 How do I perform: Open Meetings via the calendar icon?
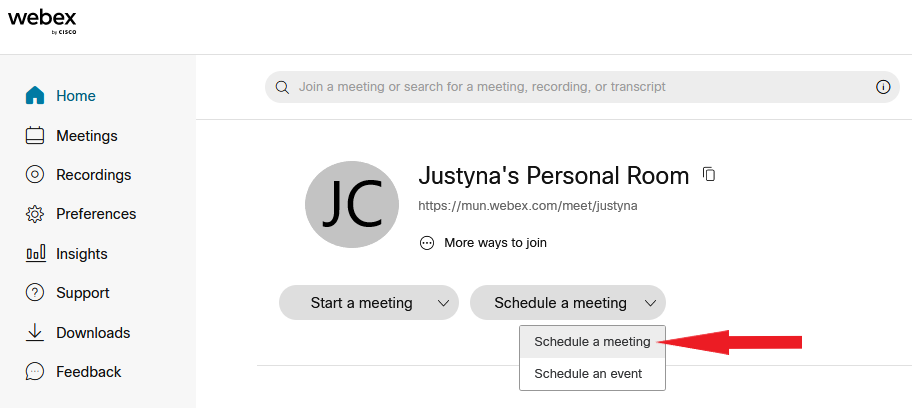point(35,136)
